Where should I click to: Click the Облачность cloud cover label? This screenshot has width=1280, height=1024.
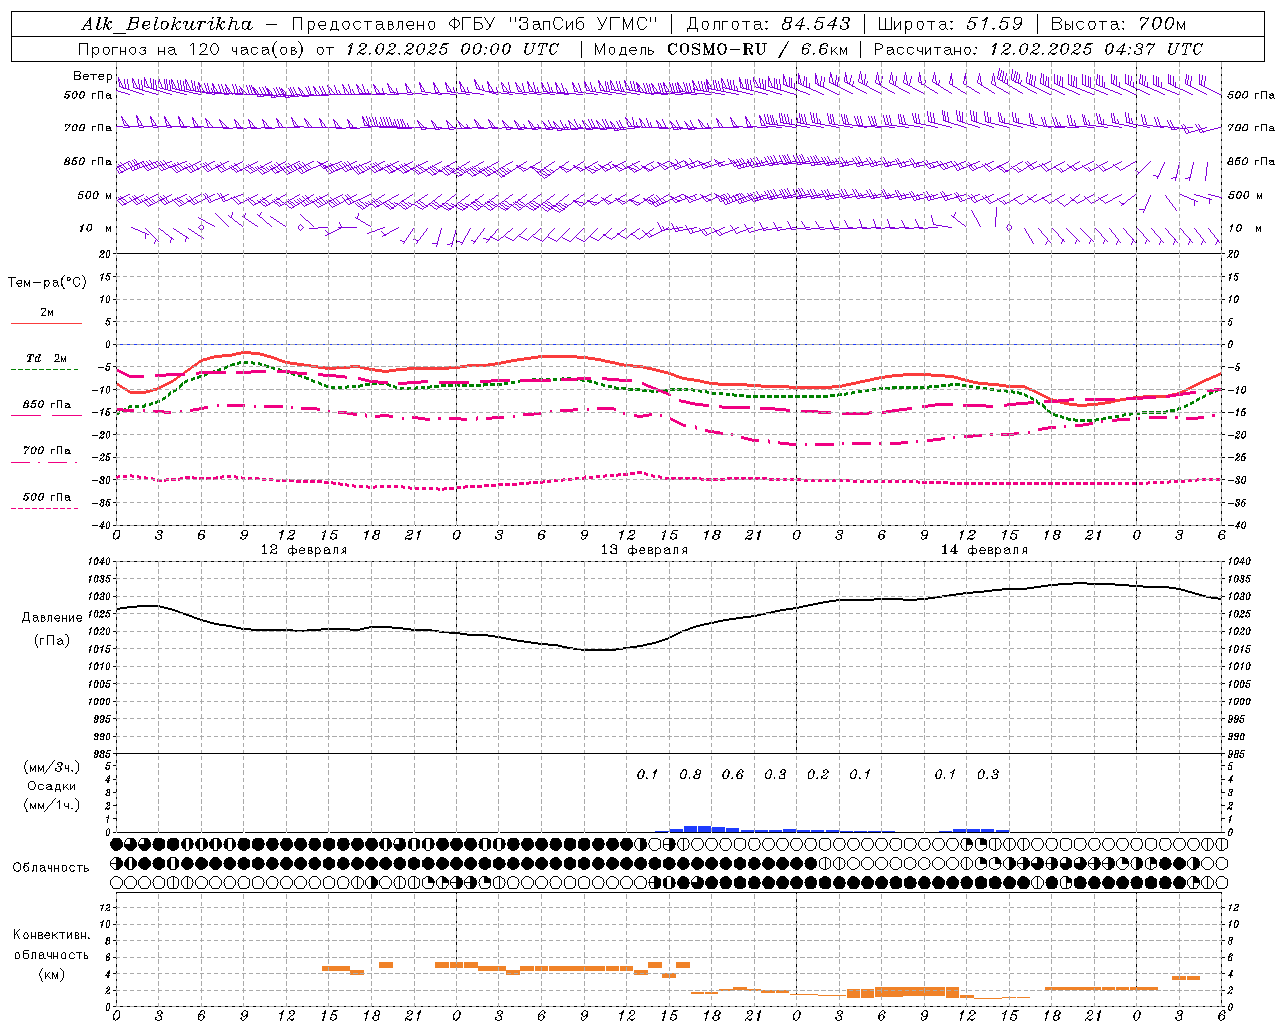(51, 868)
